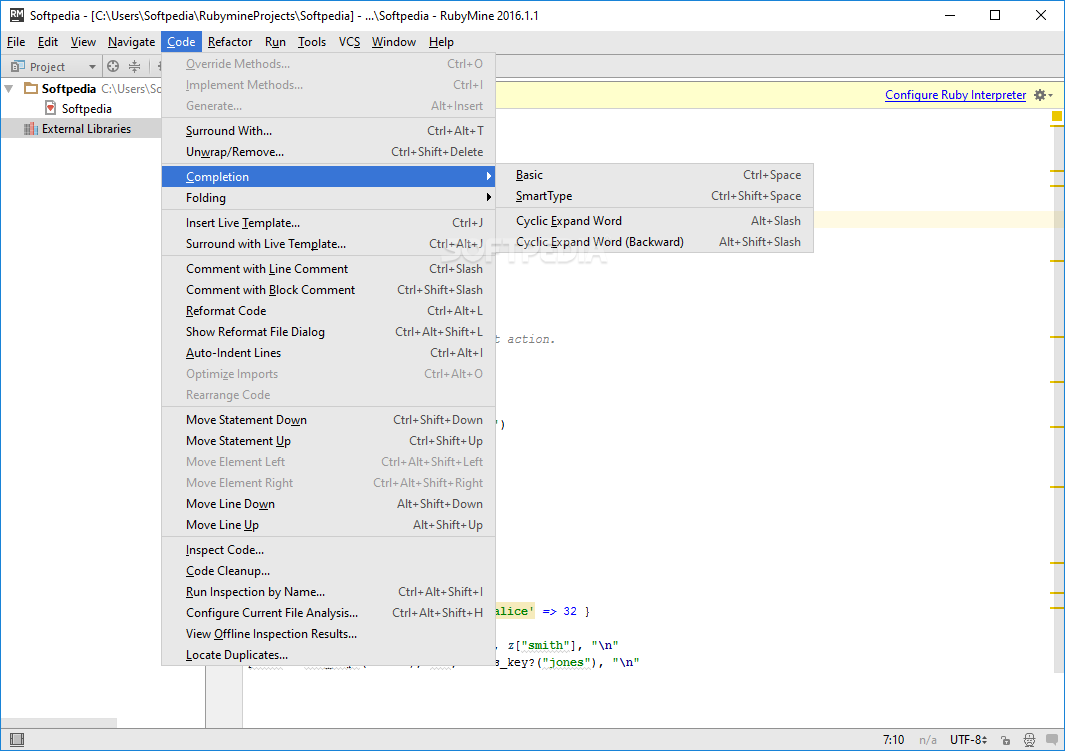The width and height of the screenshot is (1065, 751).
Task: Select Basic completion
Action: coord(655,175)
